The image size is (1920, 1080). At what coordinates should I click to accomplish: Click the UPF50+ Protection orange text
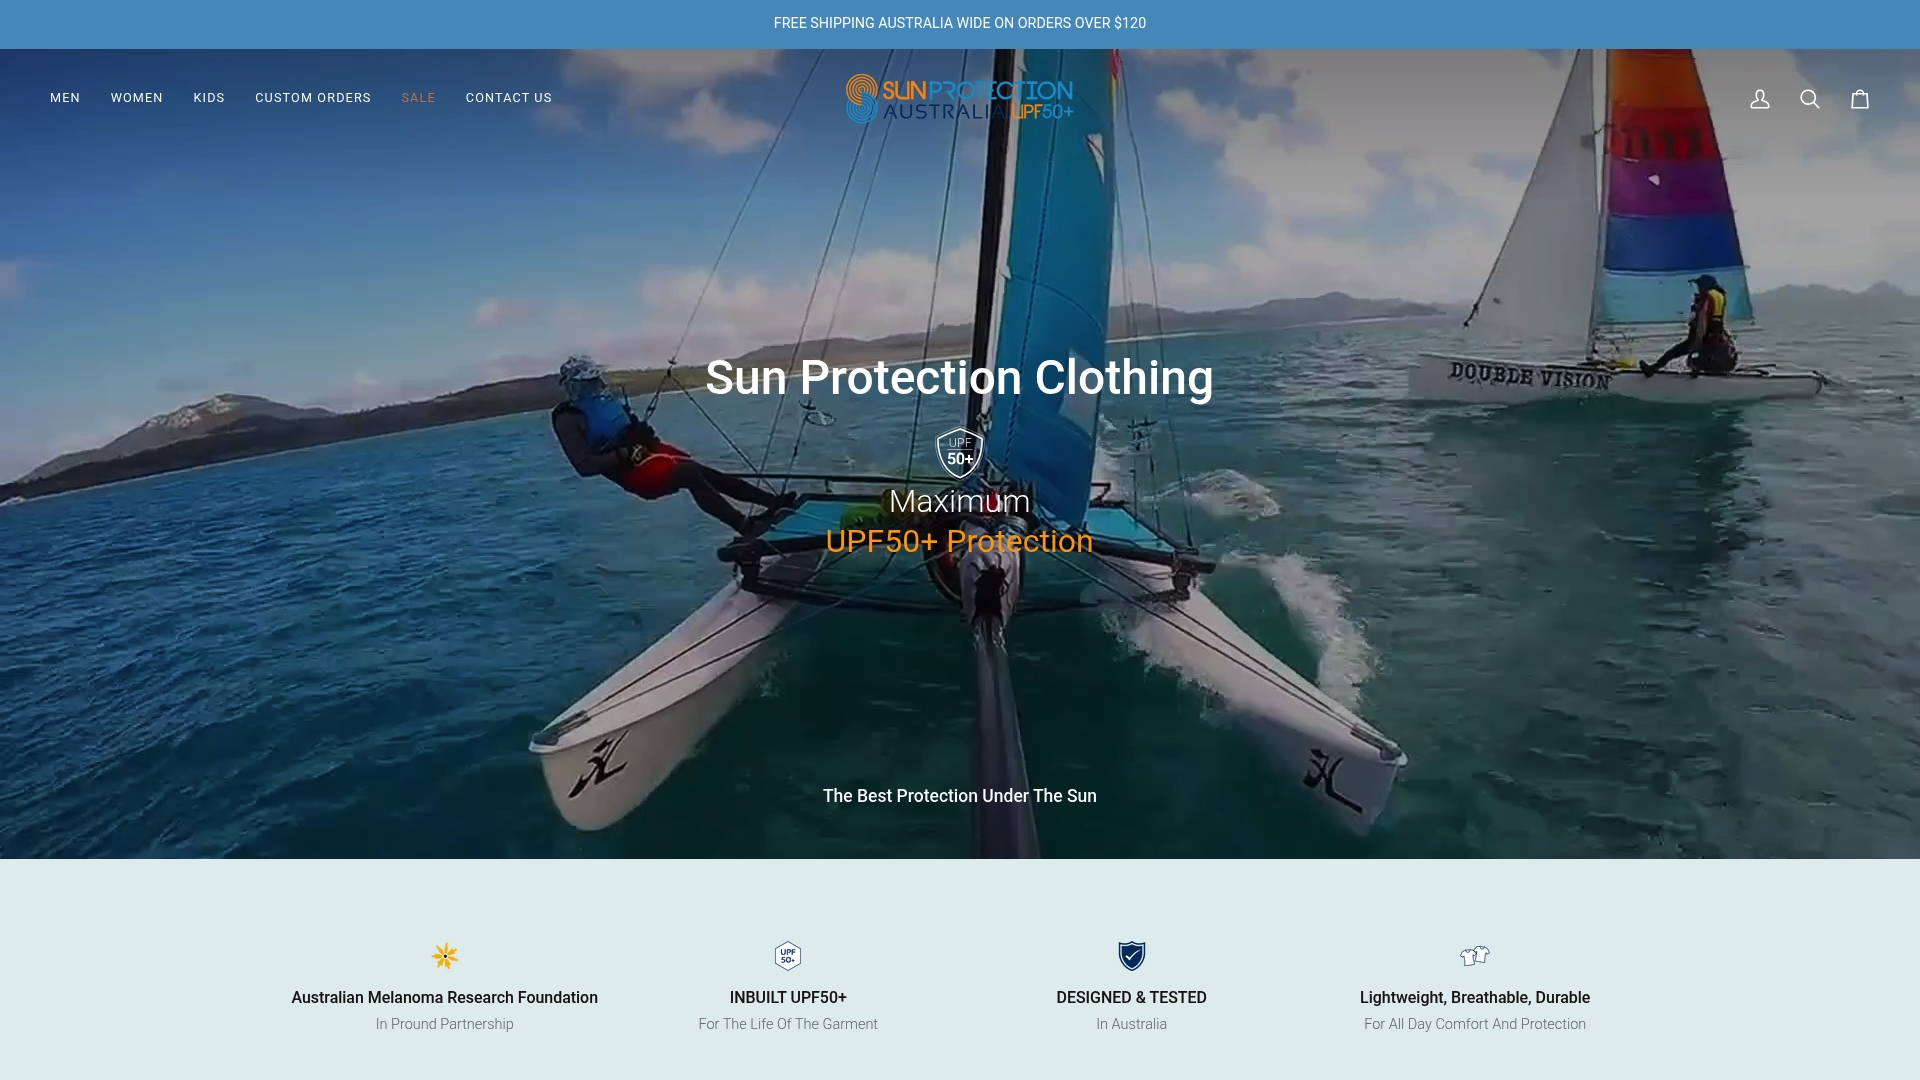tap(960, 542)
